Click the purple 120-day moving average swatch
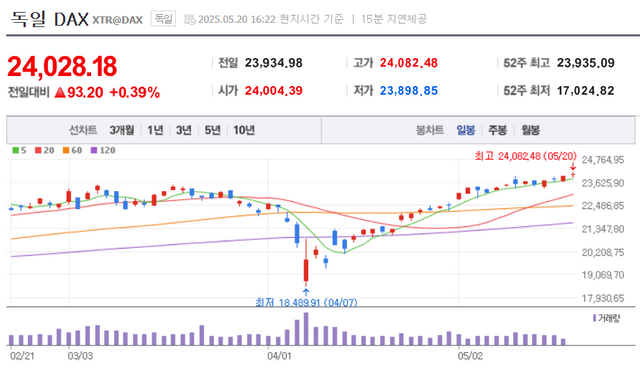The width and height of the screenshot is (640, 372). point(94,150)
